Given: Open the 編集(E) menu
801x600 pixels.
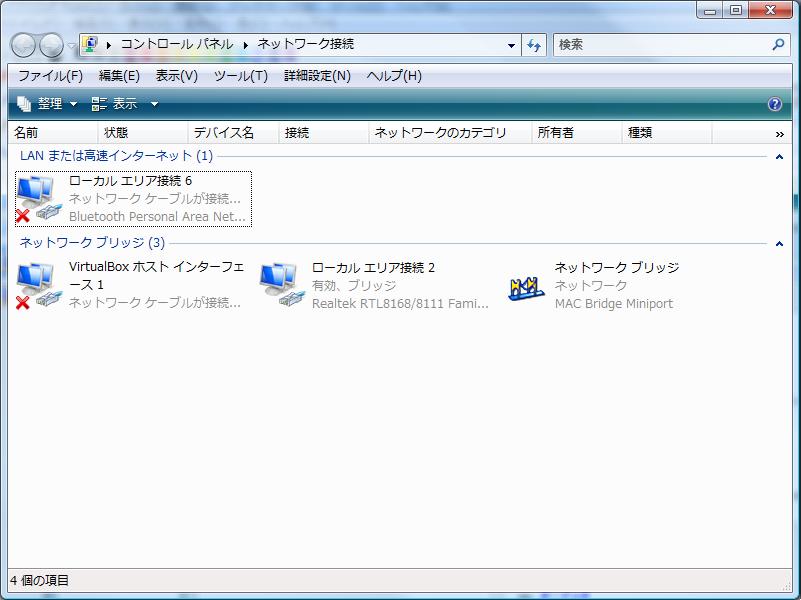Looking at the screenshot, I should (119, 76).
